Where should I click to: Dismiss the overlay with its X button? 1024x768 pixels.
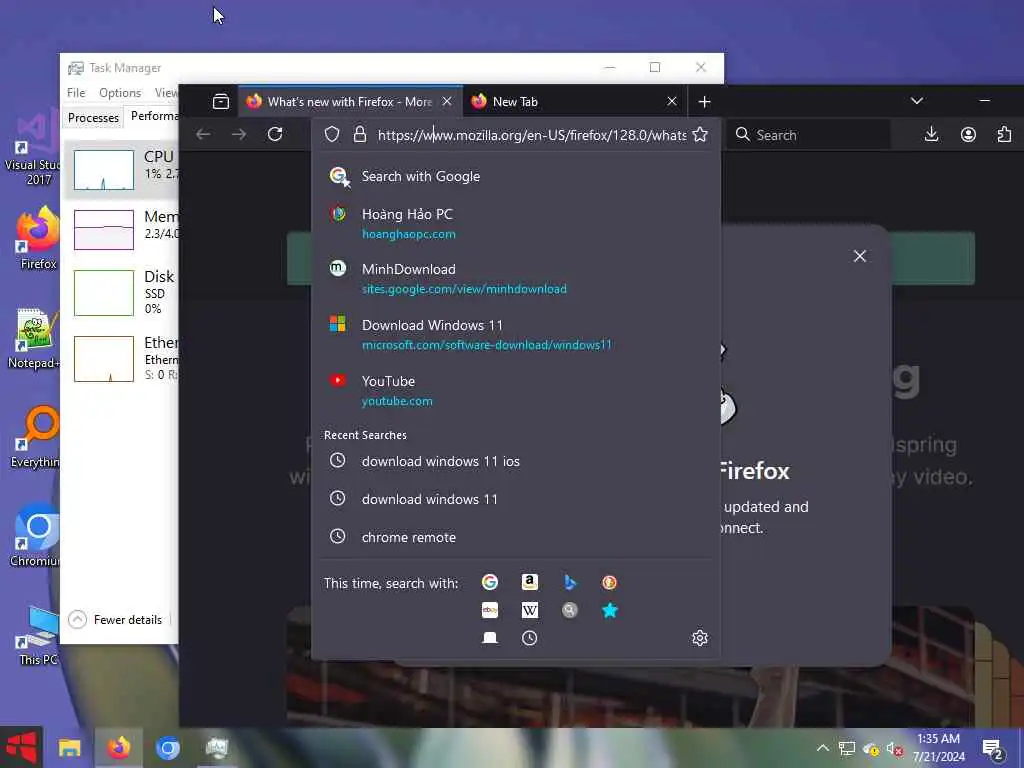coord(860,256)
